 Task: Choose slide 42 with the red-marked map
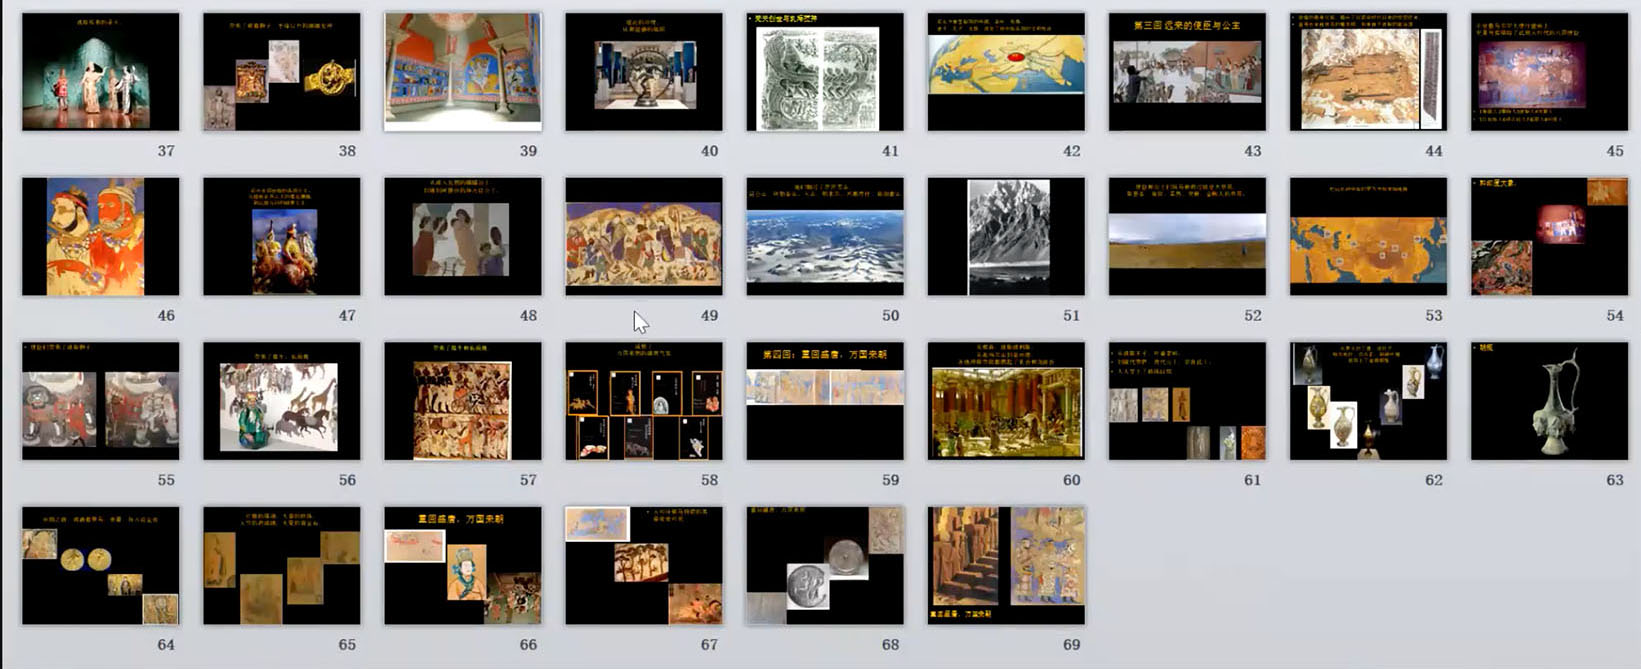[x=1006, y=72]
